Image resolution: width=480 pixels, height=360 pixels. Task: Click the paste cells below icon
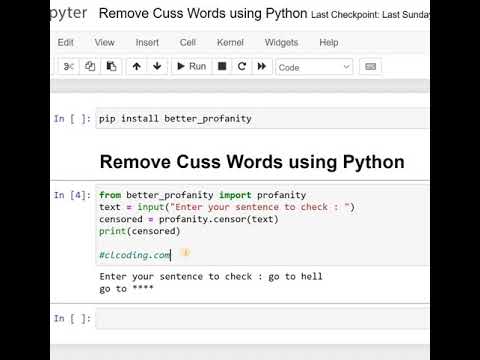coord(111,67)
